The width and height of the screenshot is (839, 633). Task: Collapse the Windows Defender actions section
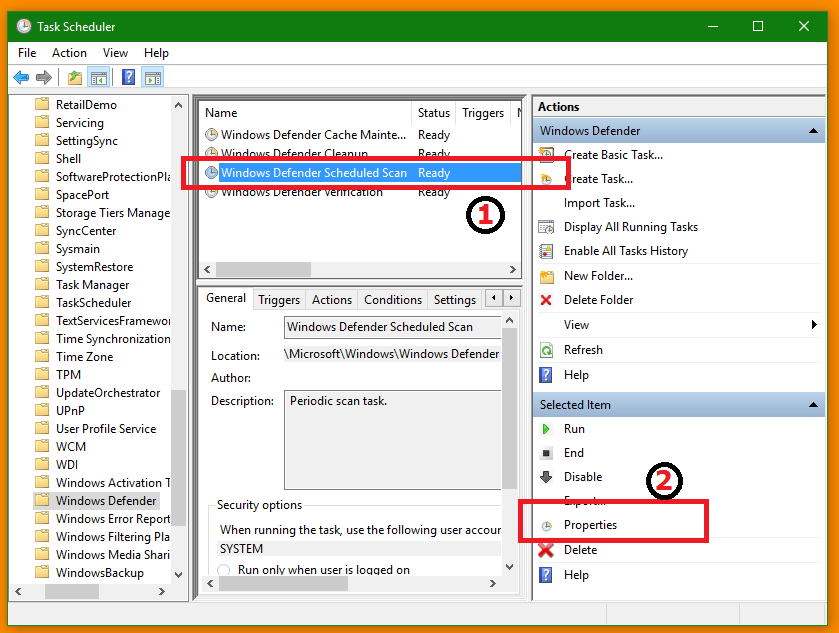816,131
